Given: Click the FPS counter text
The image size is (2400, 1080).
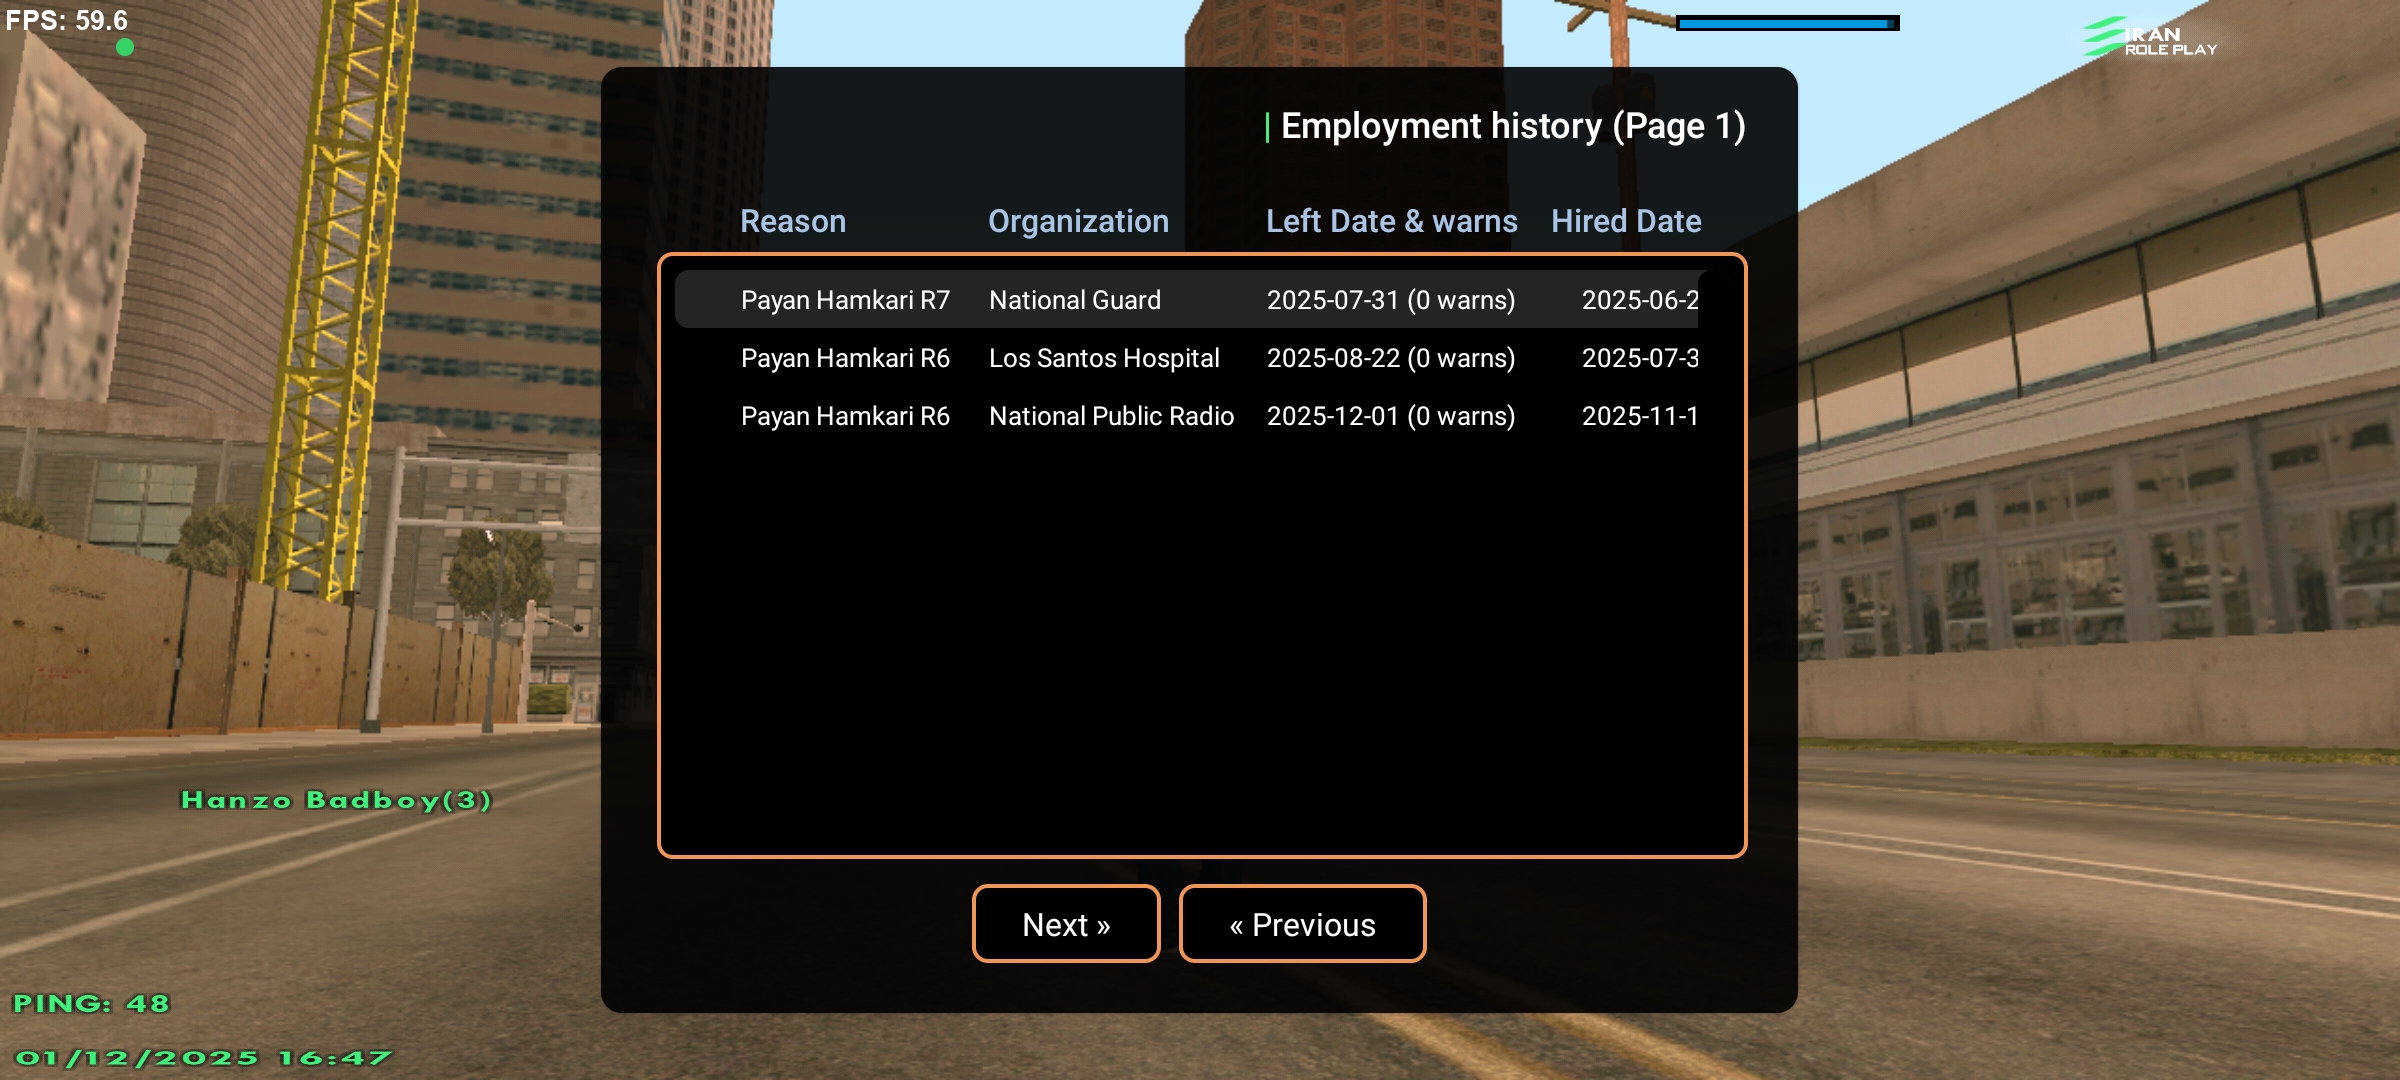Looking at the screenshot, I should (67, 20).
